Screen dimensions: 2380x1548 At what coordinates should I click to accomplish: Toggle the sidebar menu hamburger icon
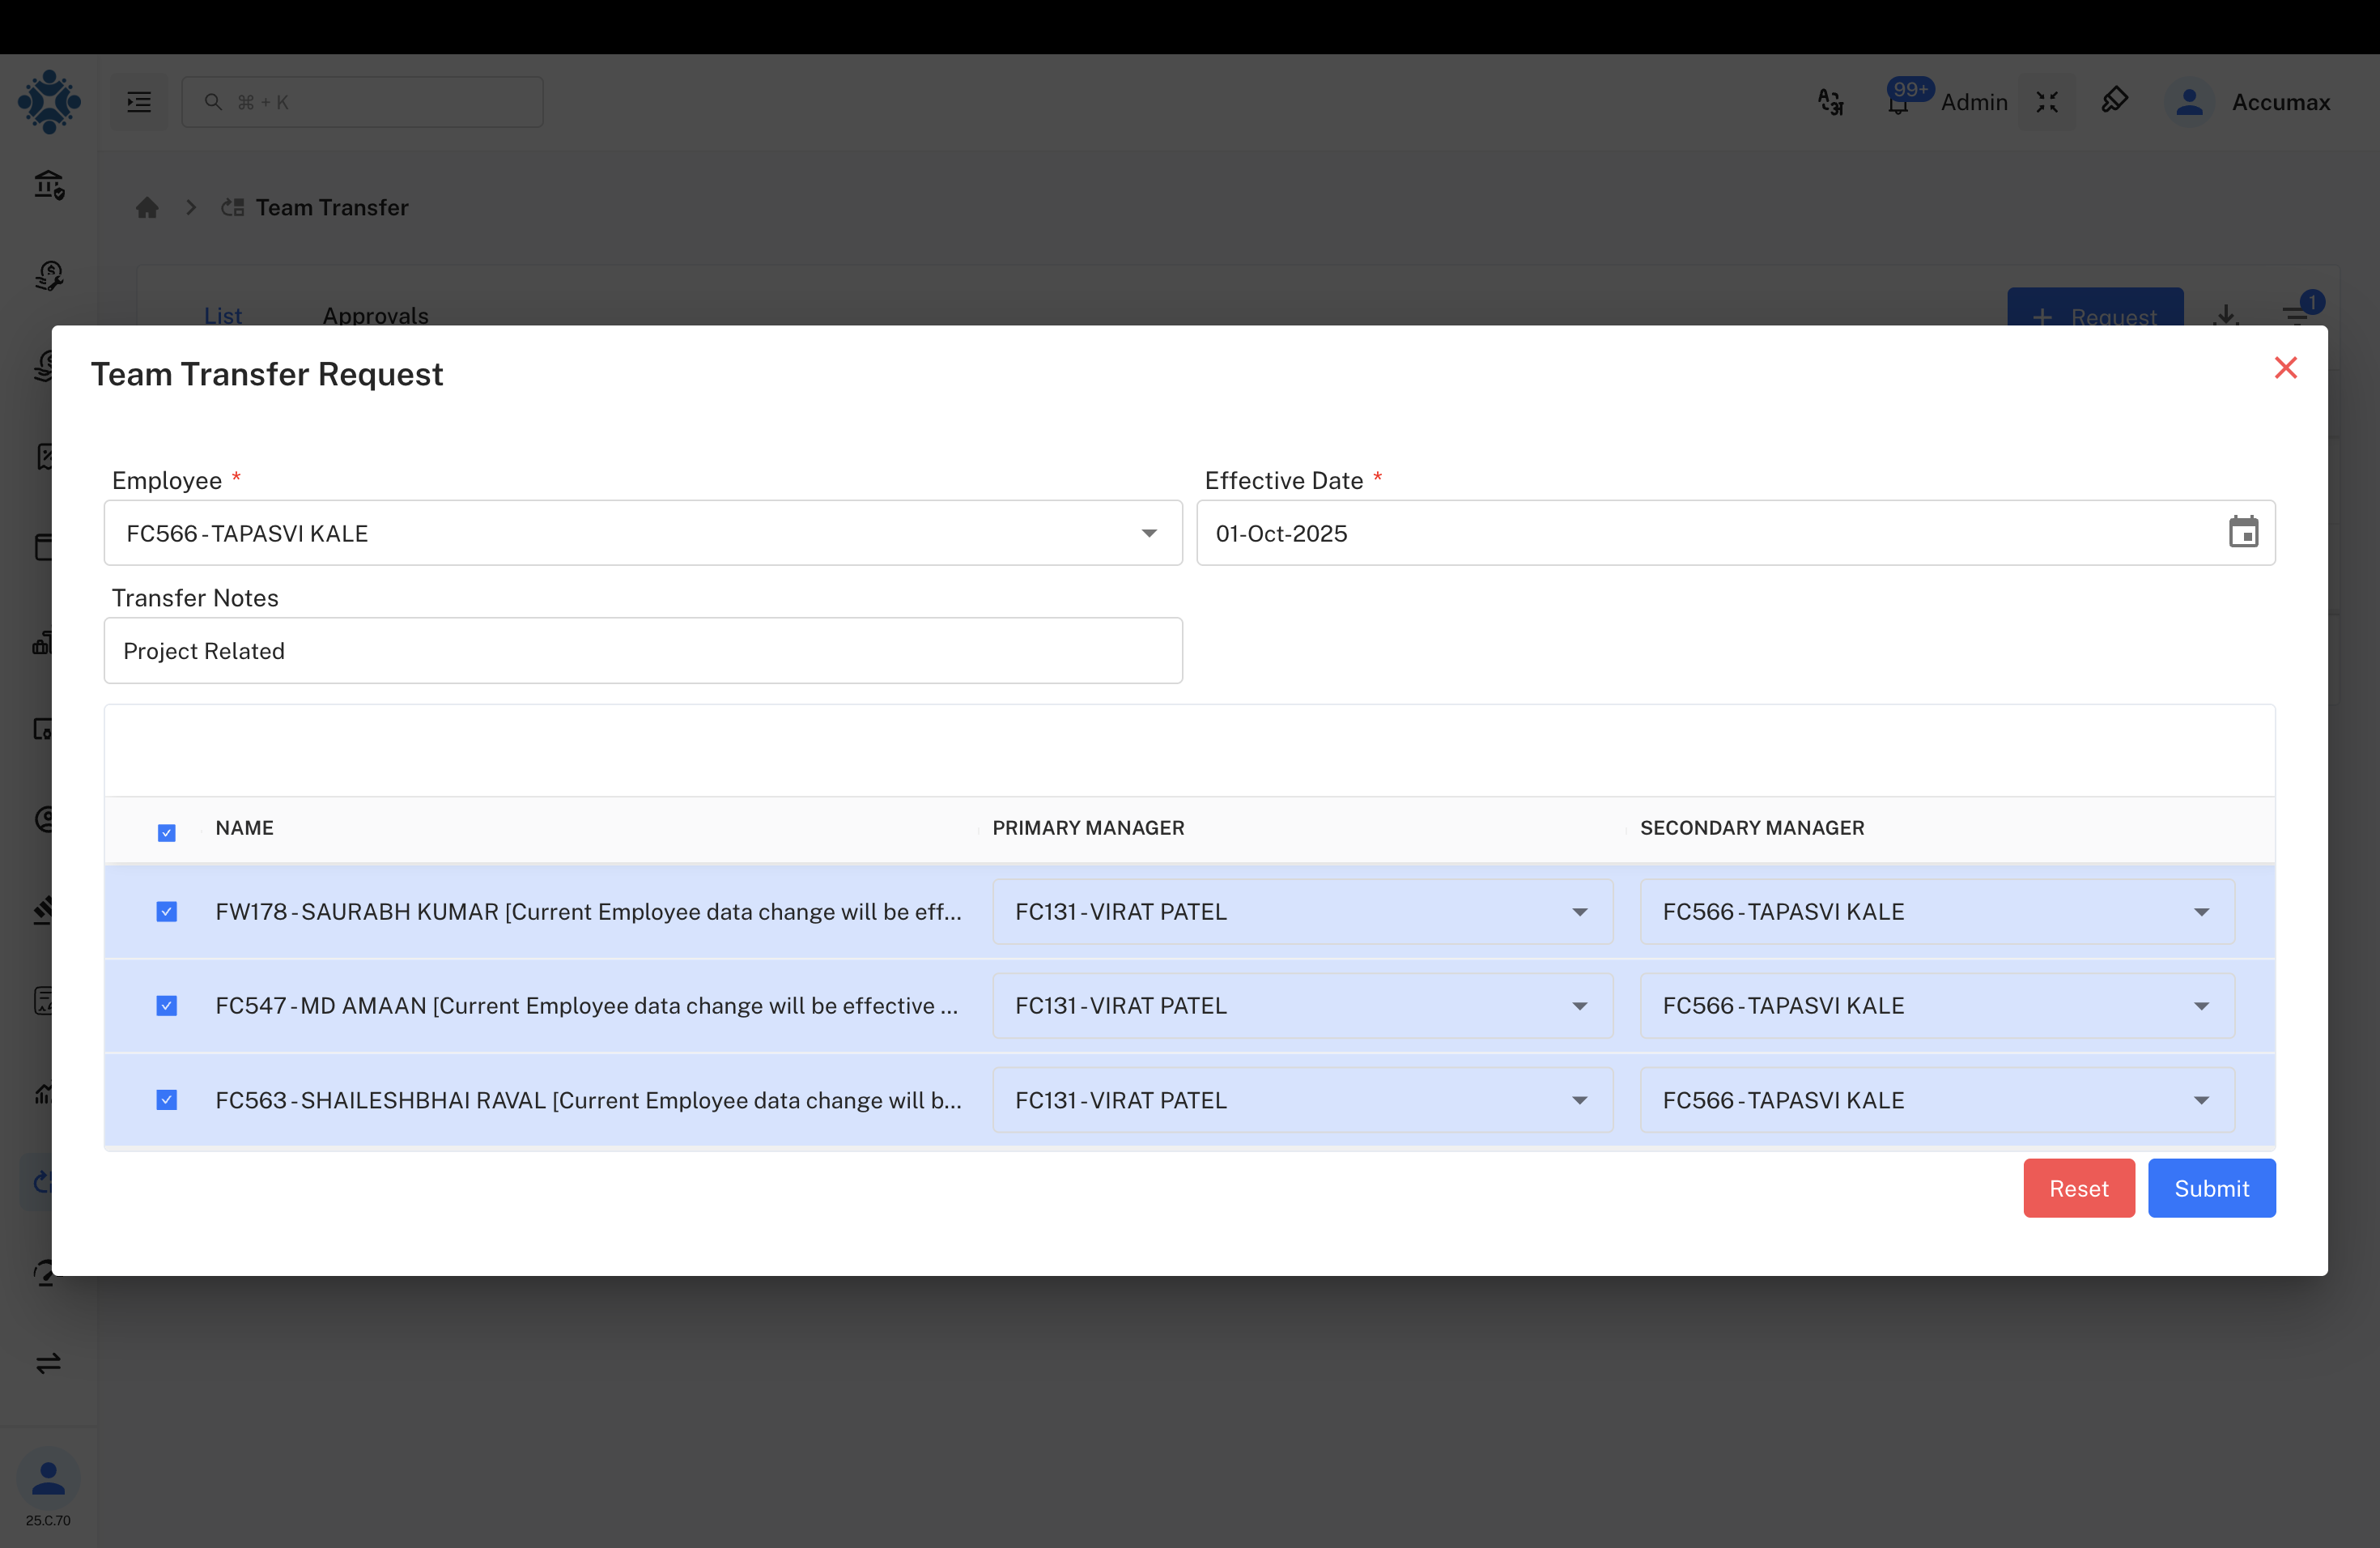[x=139, y=102]
